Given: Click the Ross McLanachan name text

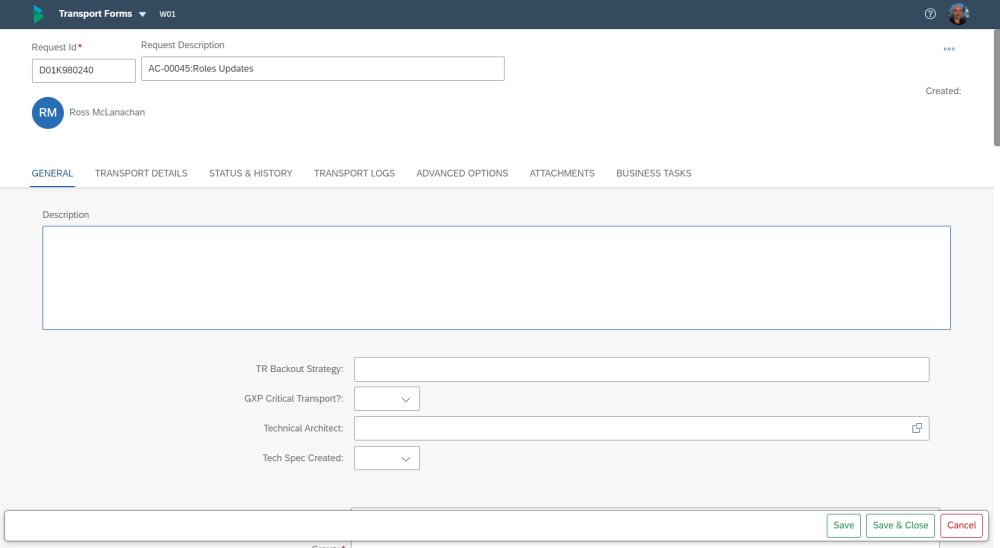Looking at the screenshot, I should coord(107,112).
